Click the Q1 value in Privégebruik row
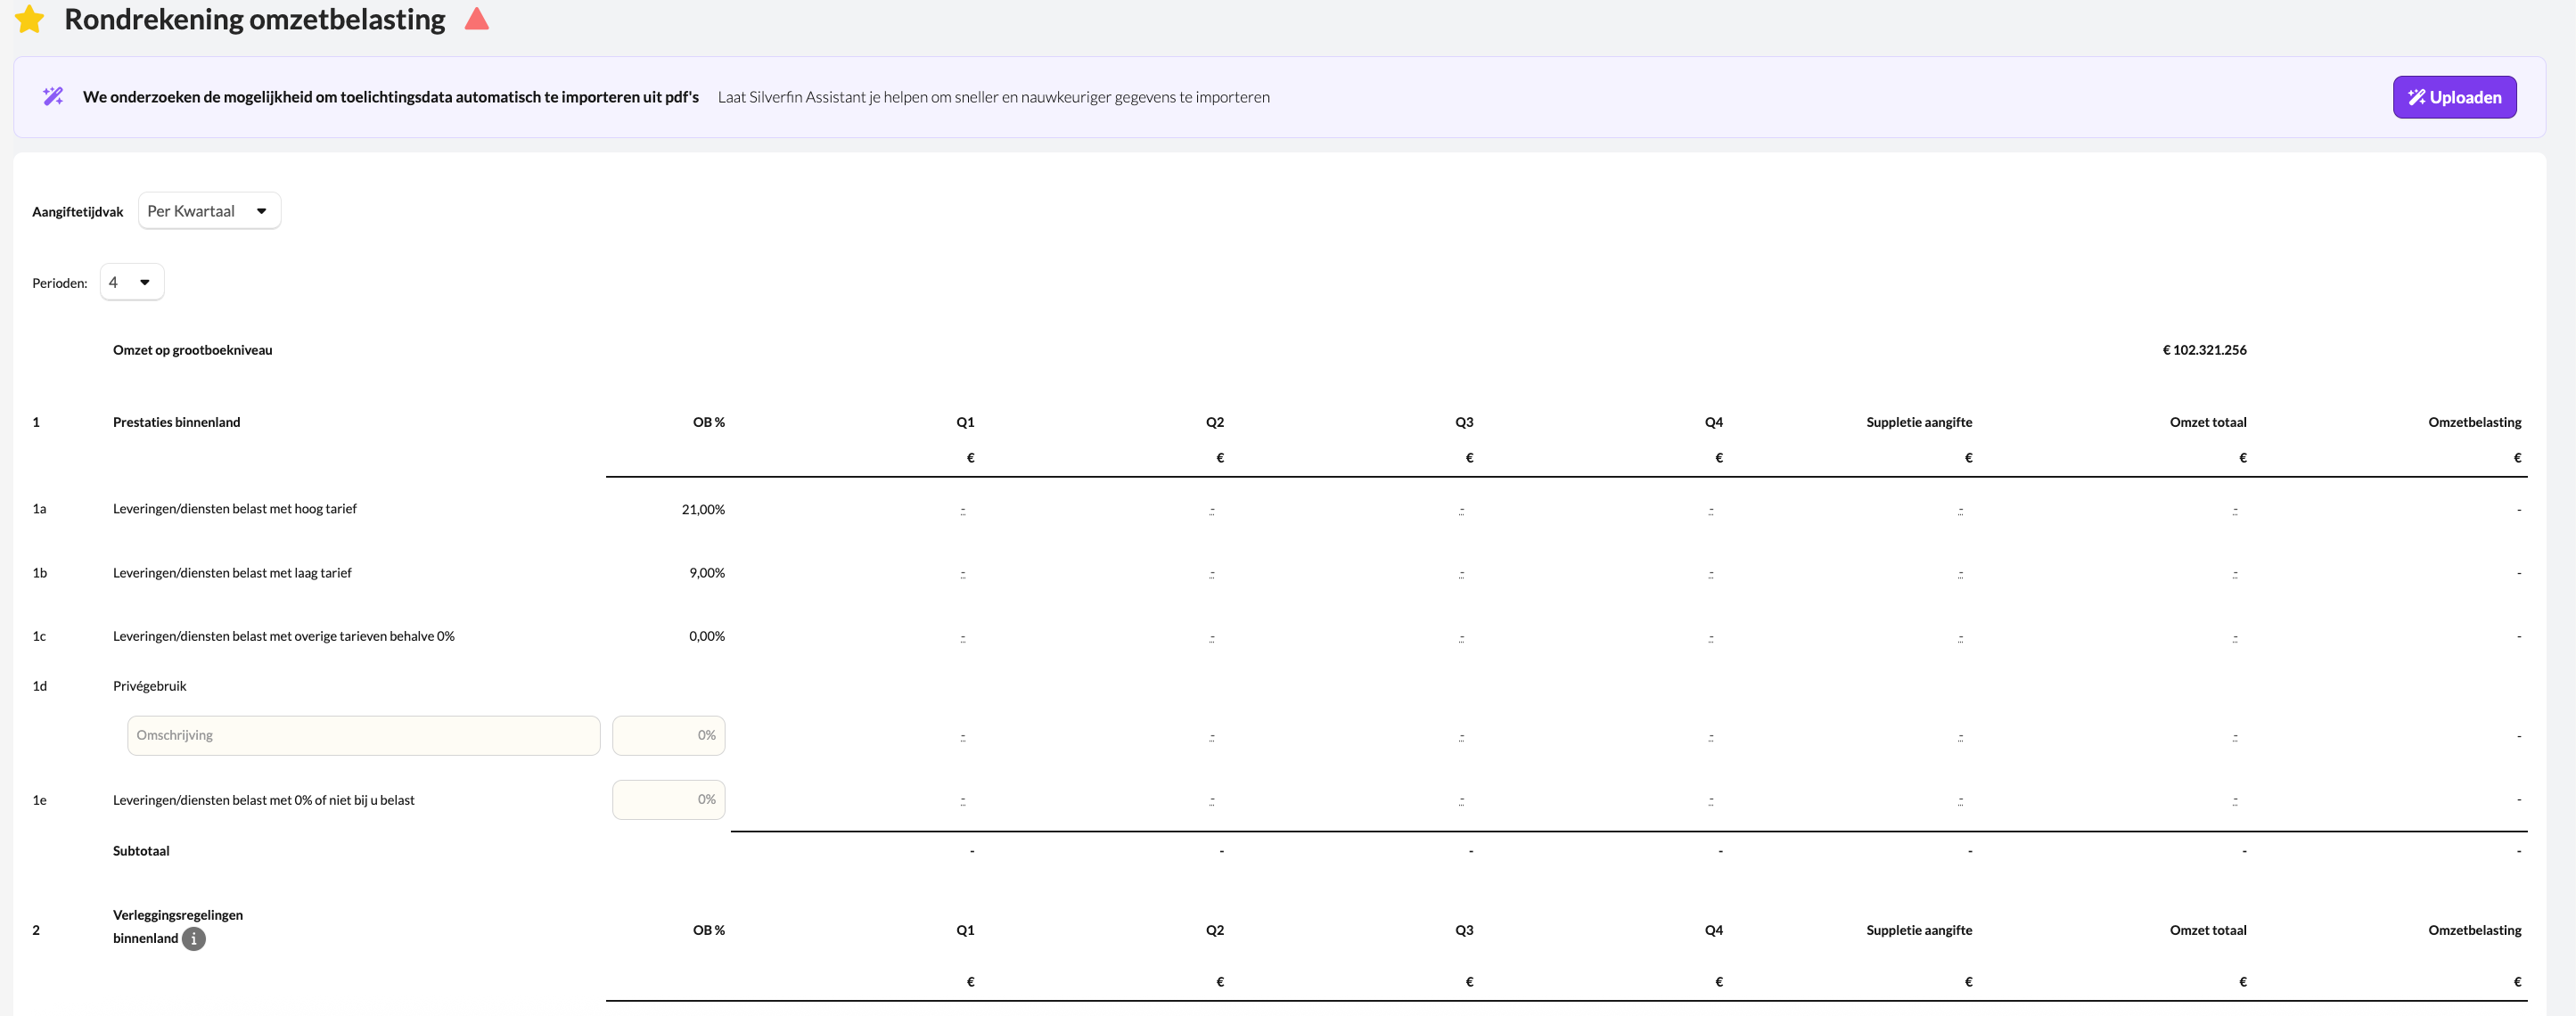The image size is (2576, 1016). click(x=963, y=737)
